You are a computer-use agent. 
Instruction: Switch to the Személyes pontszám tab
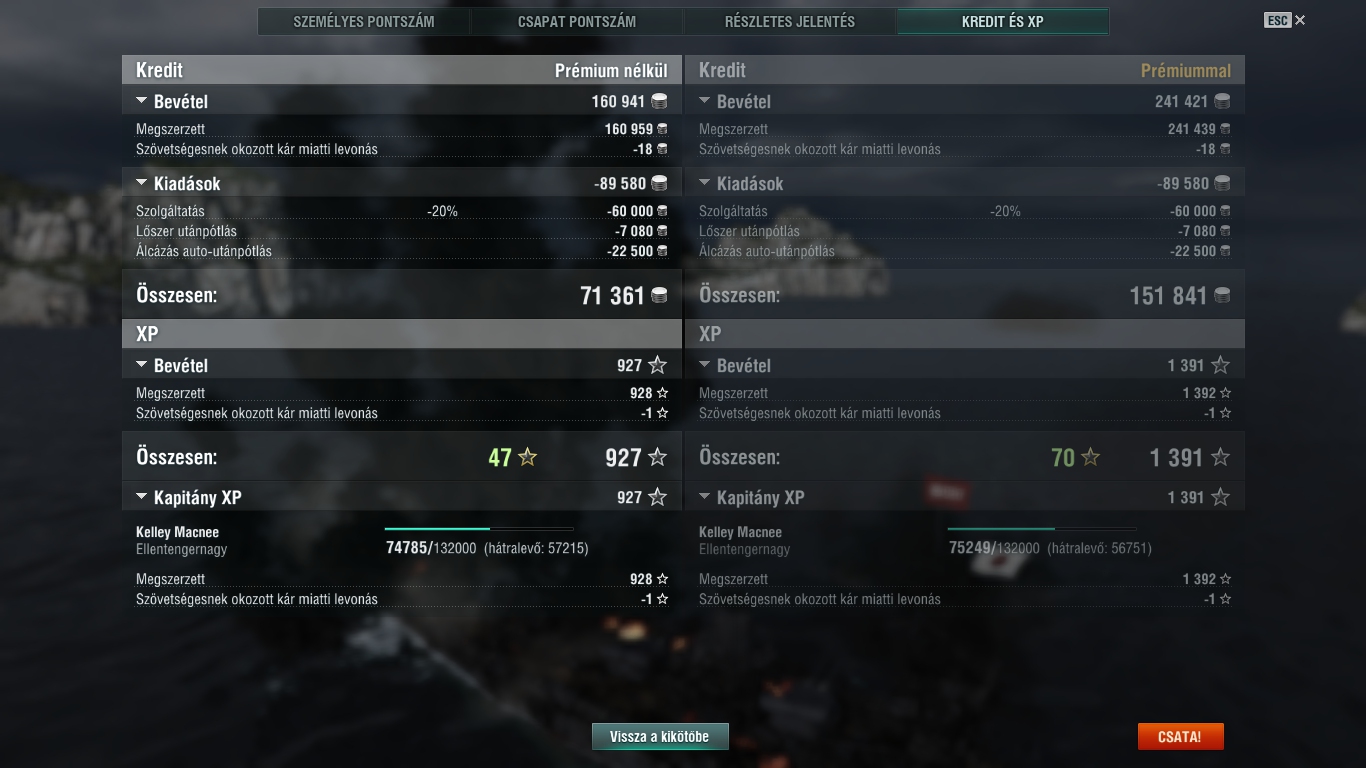point(364,21)
